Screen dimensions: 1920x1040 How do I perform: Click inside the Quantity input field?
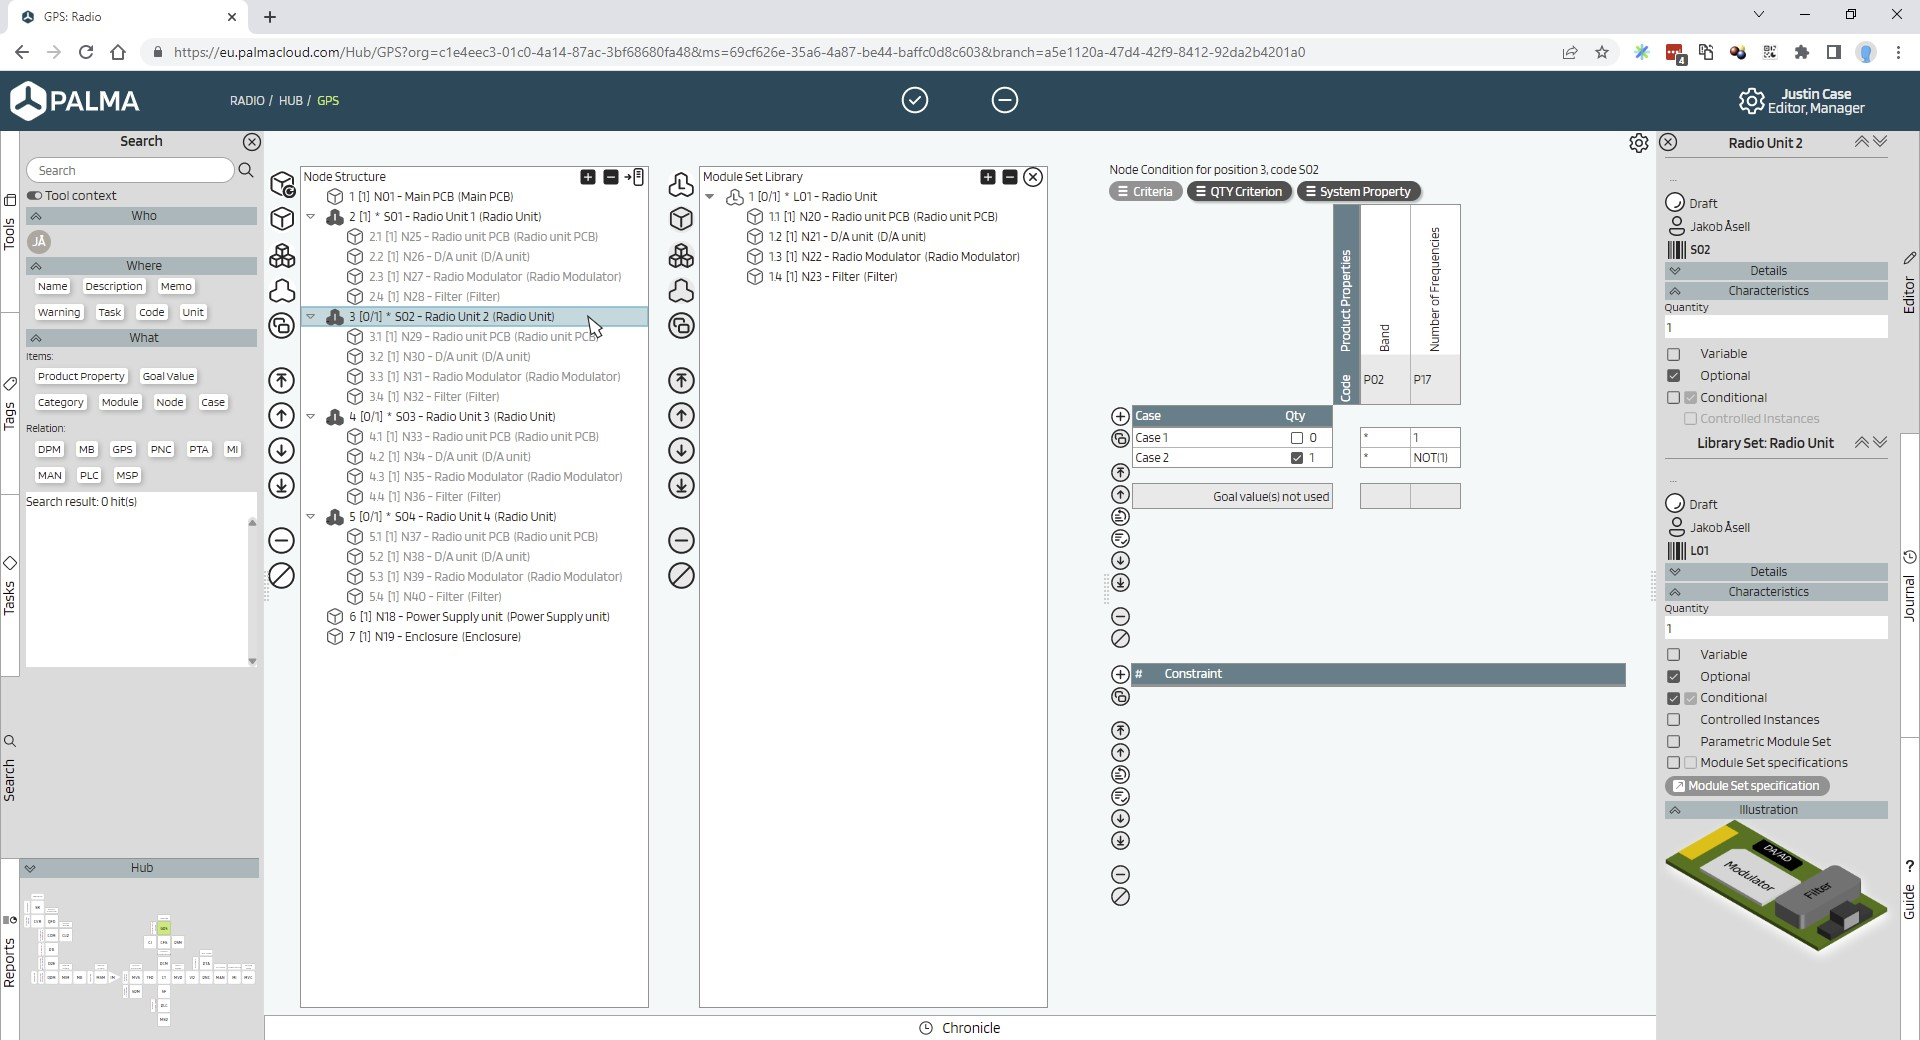pos(1776,327)
